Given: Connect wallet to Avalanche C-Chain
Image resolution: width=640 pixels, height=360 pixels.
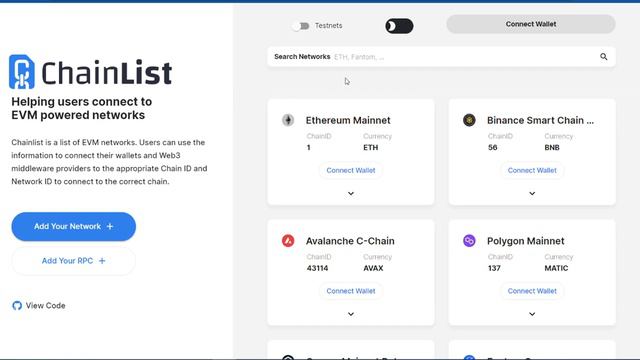Looking at the screenshot, I should pyautogui.click(x=351, y=291).
